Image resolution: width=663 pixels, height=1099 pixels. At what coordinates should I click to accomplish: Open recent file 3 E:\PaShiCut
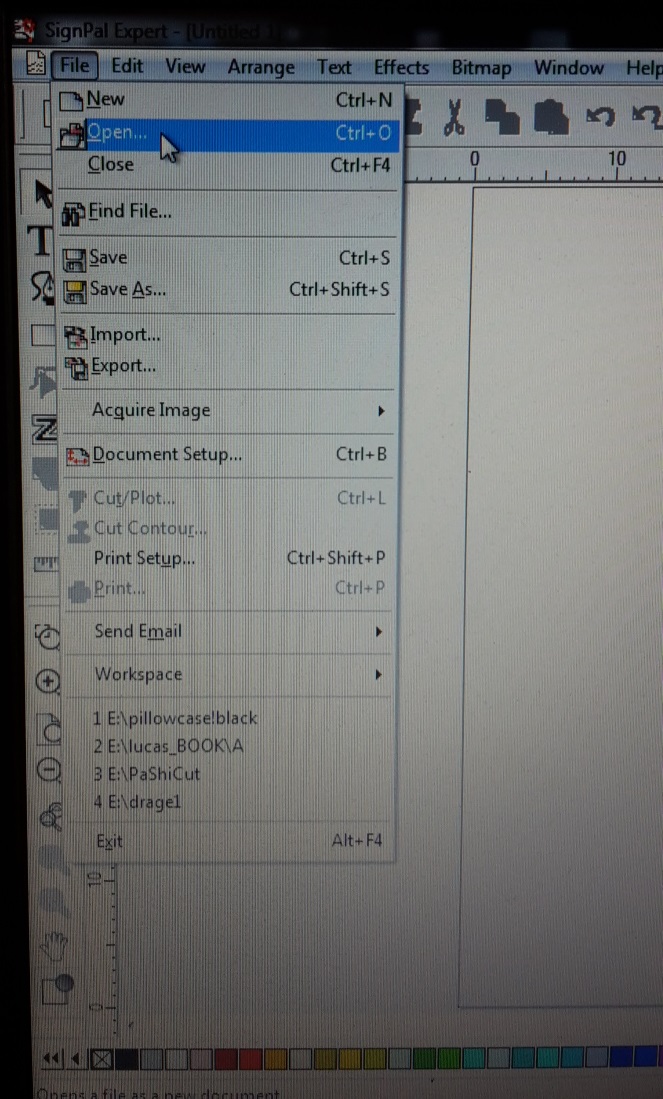[147, 775]
